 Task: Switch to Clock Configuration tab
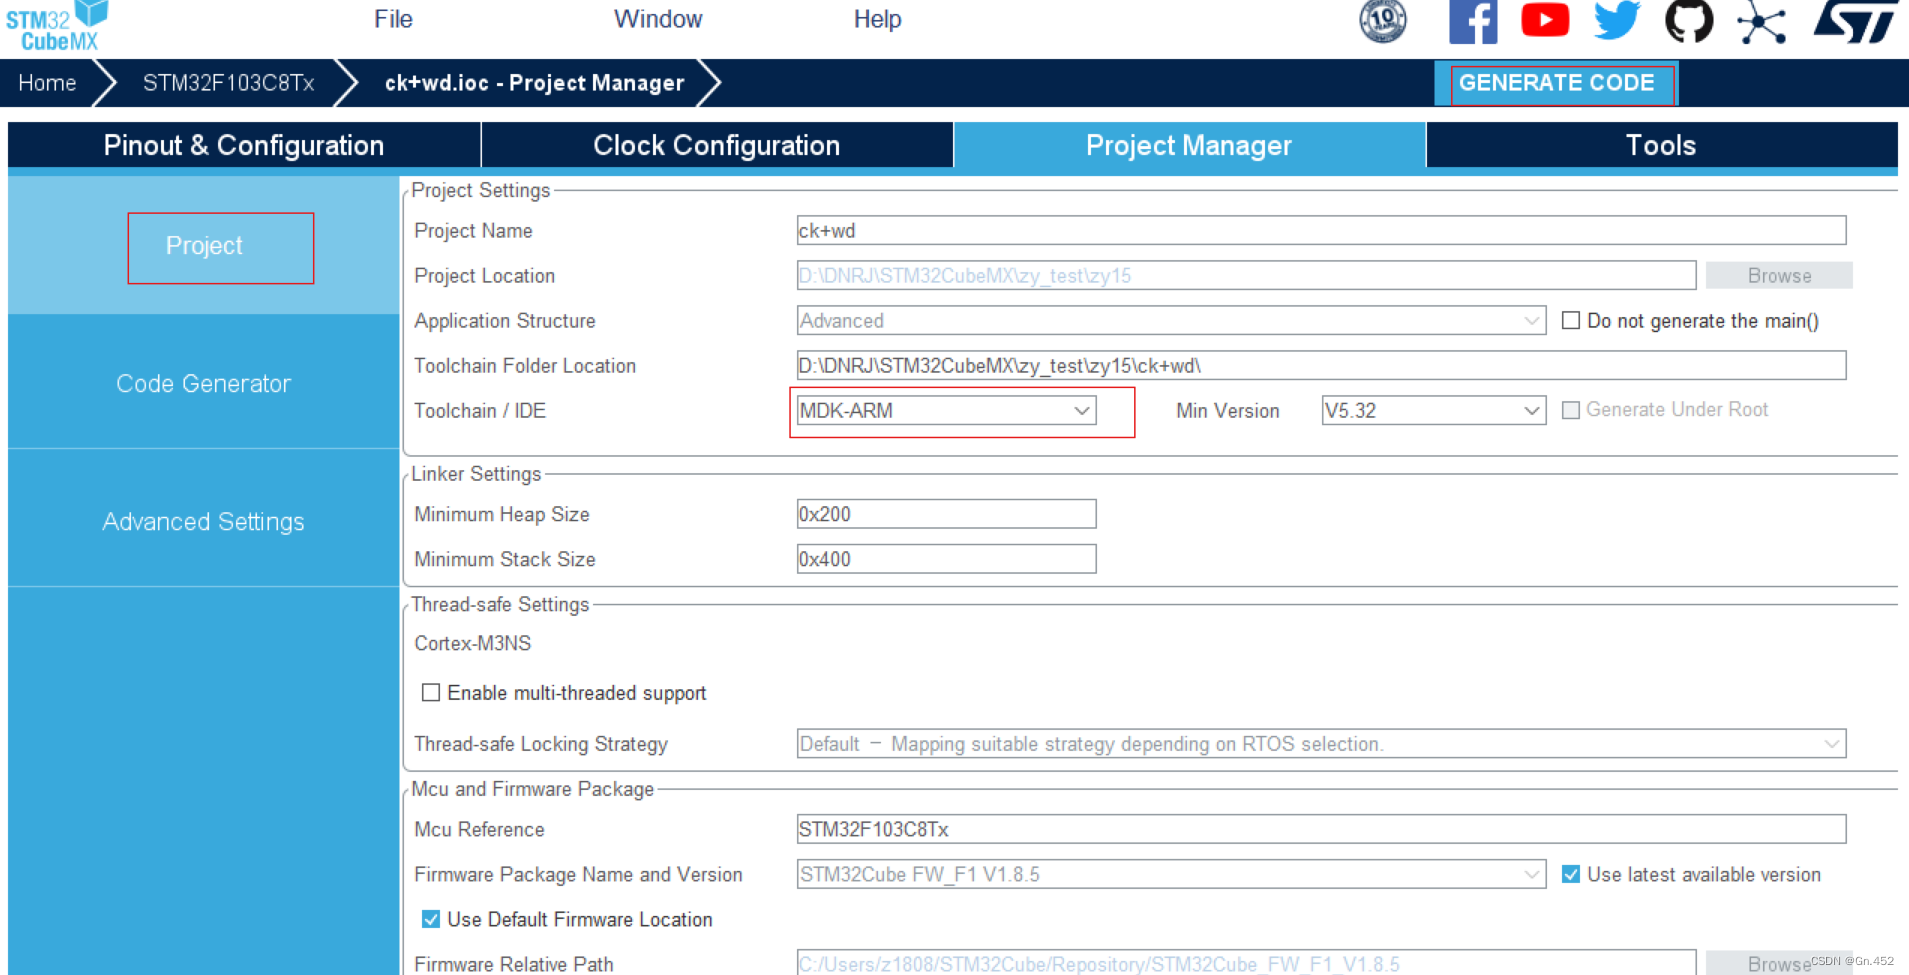click(717, 145)
